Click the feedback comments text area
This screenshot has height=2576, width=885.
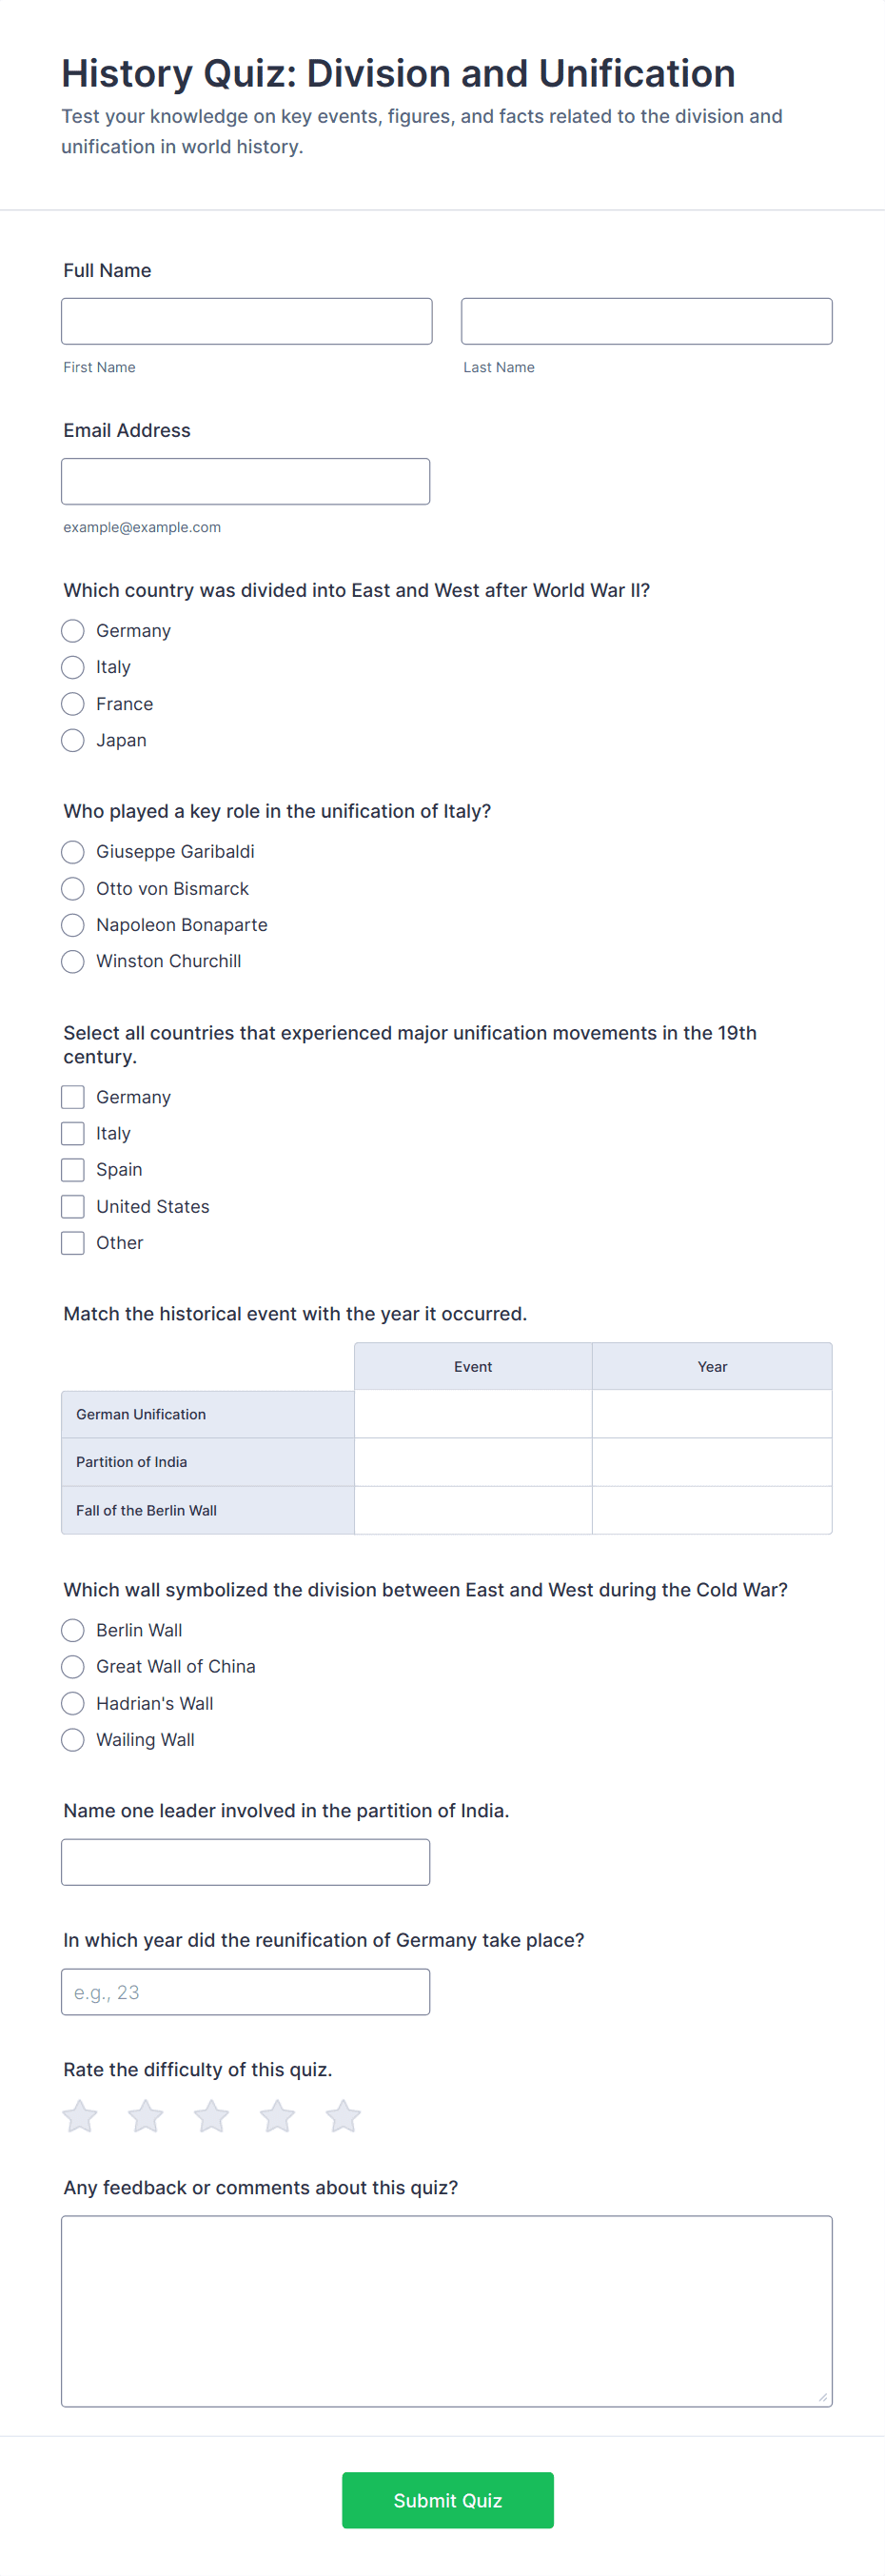[446, 2311]
